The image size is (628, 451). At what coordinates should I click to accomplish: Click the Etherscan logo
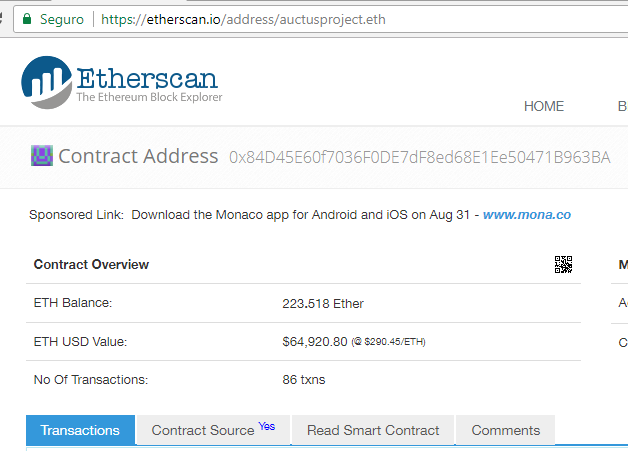point(122,83)
